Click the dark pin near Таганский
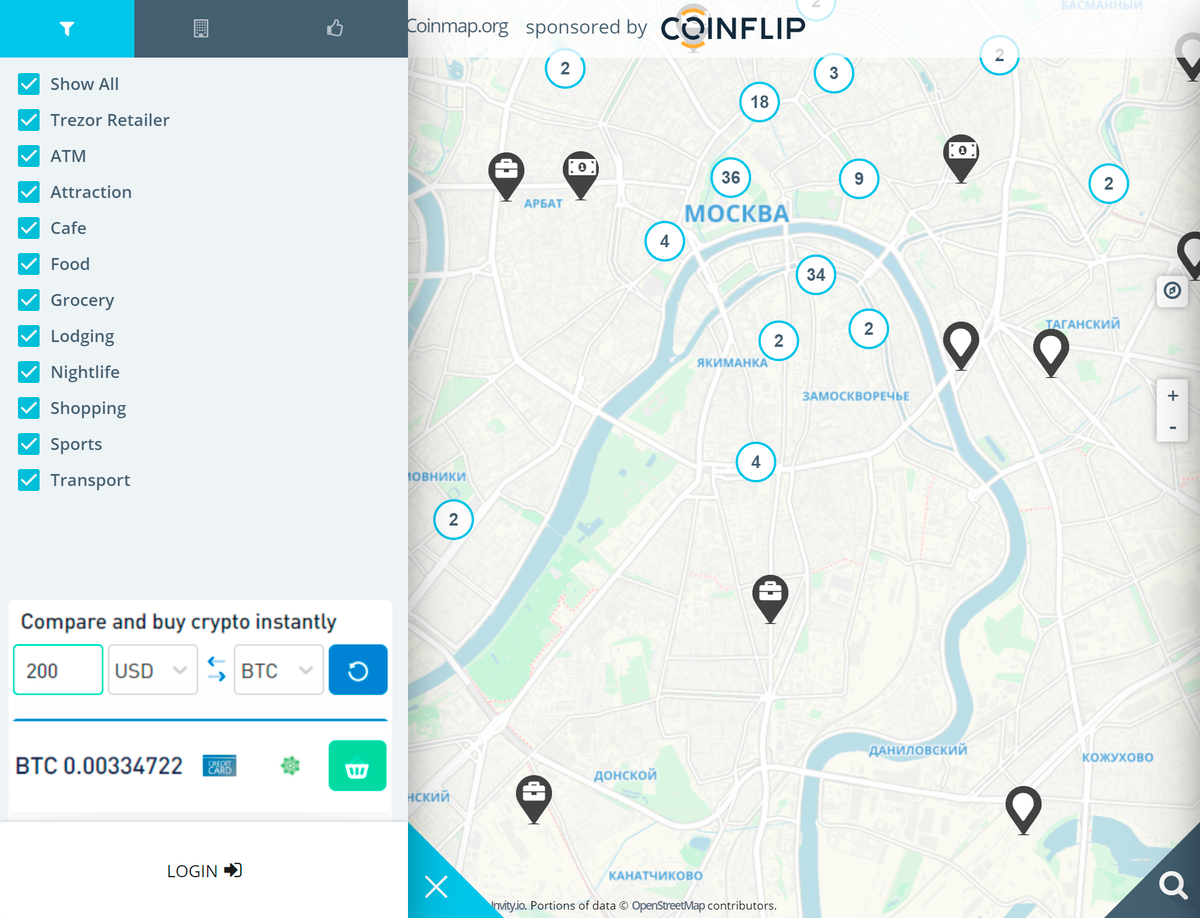Screen dimensions: 1200x918 1051,348
